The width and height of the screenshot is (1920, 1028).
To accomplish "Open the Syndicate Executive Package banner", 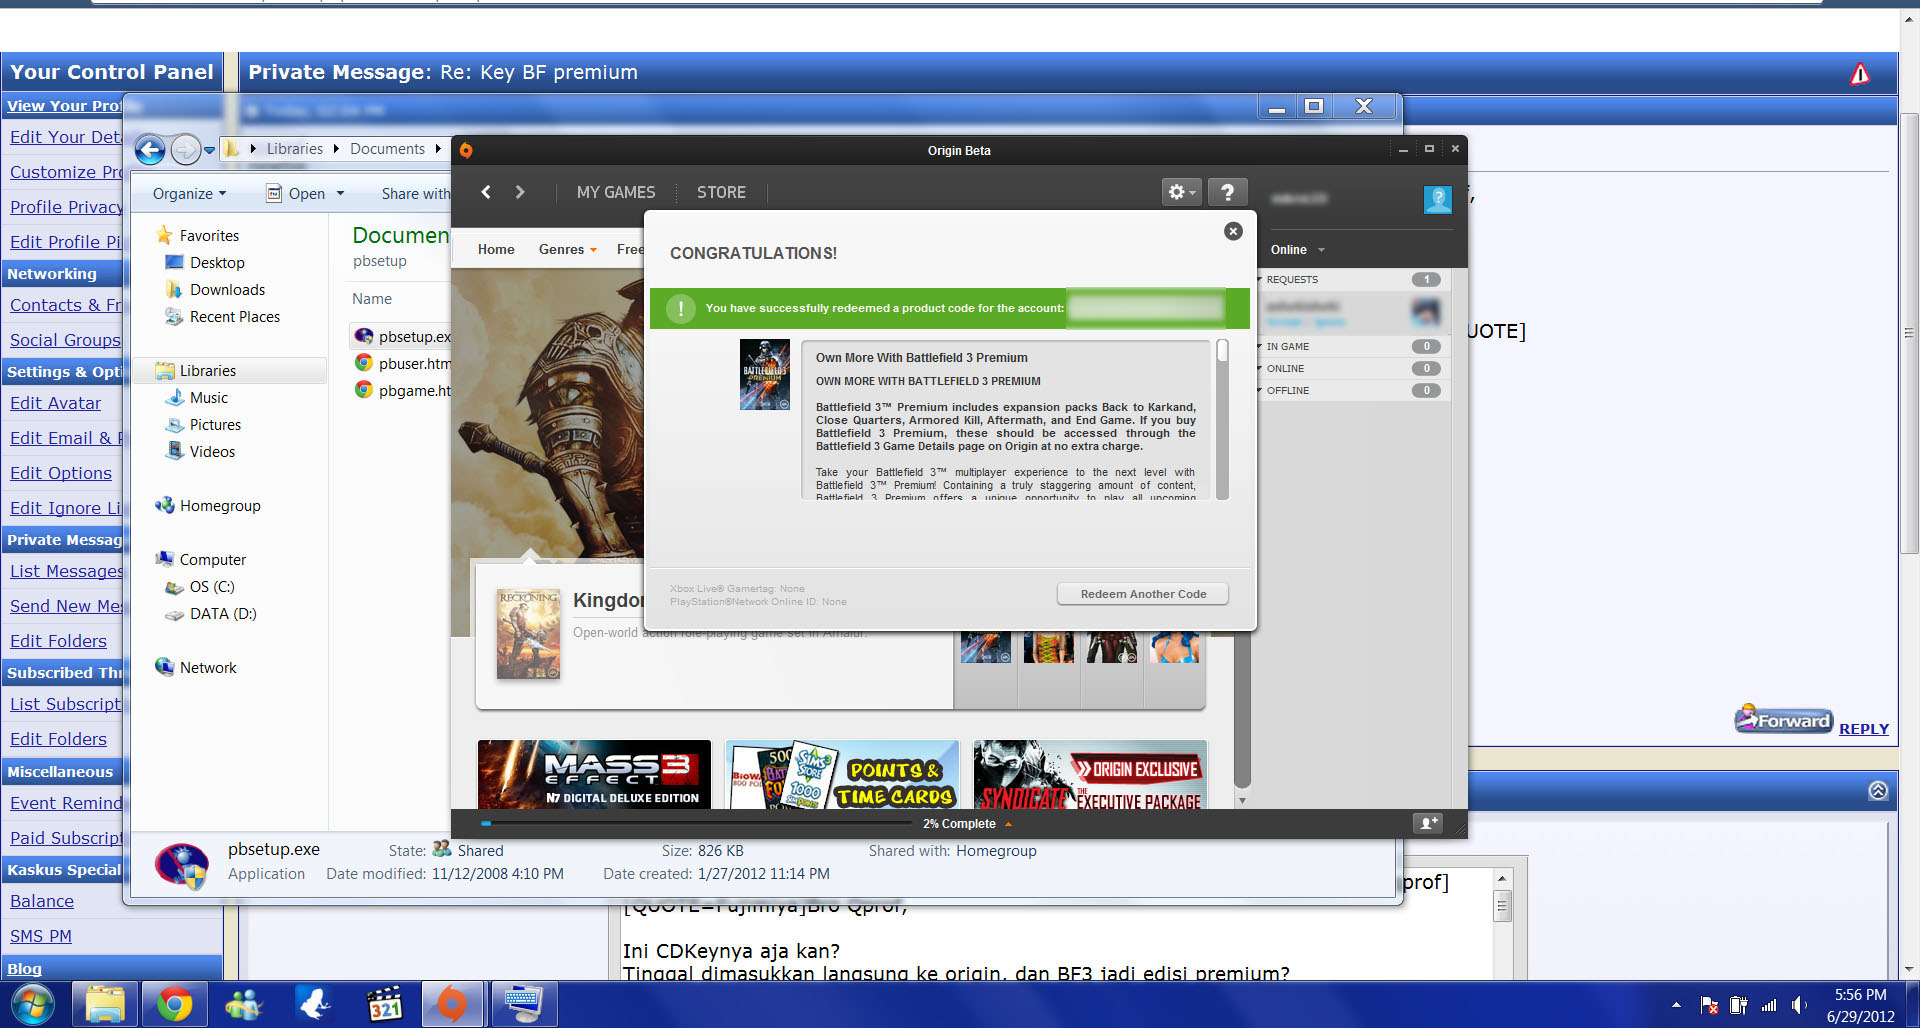I will (1090, 774).
